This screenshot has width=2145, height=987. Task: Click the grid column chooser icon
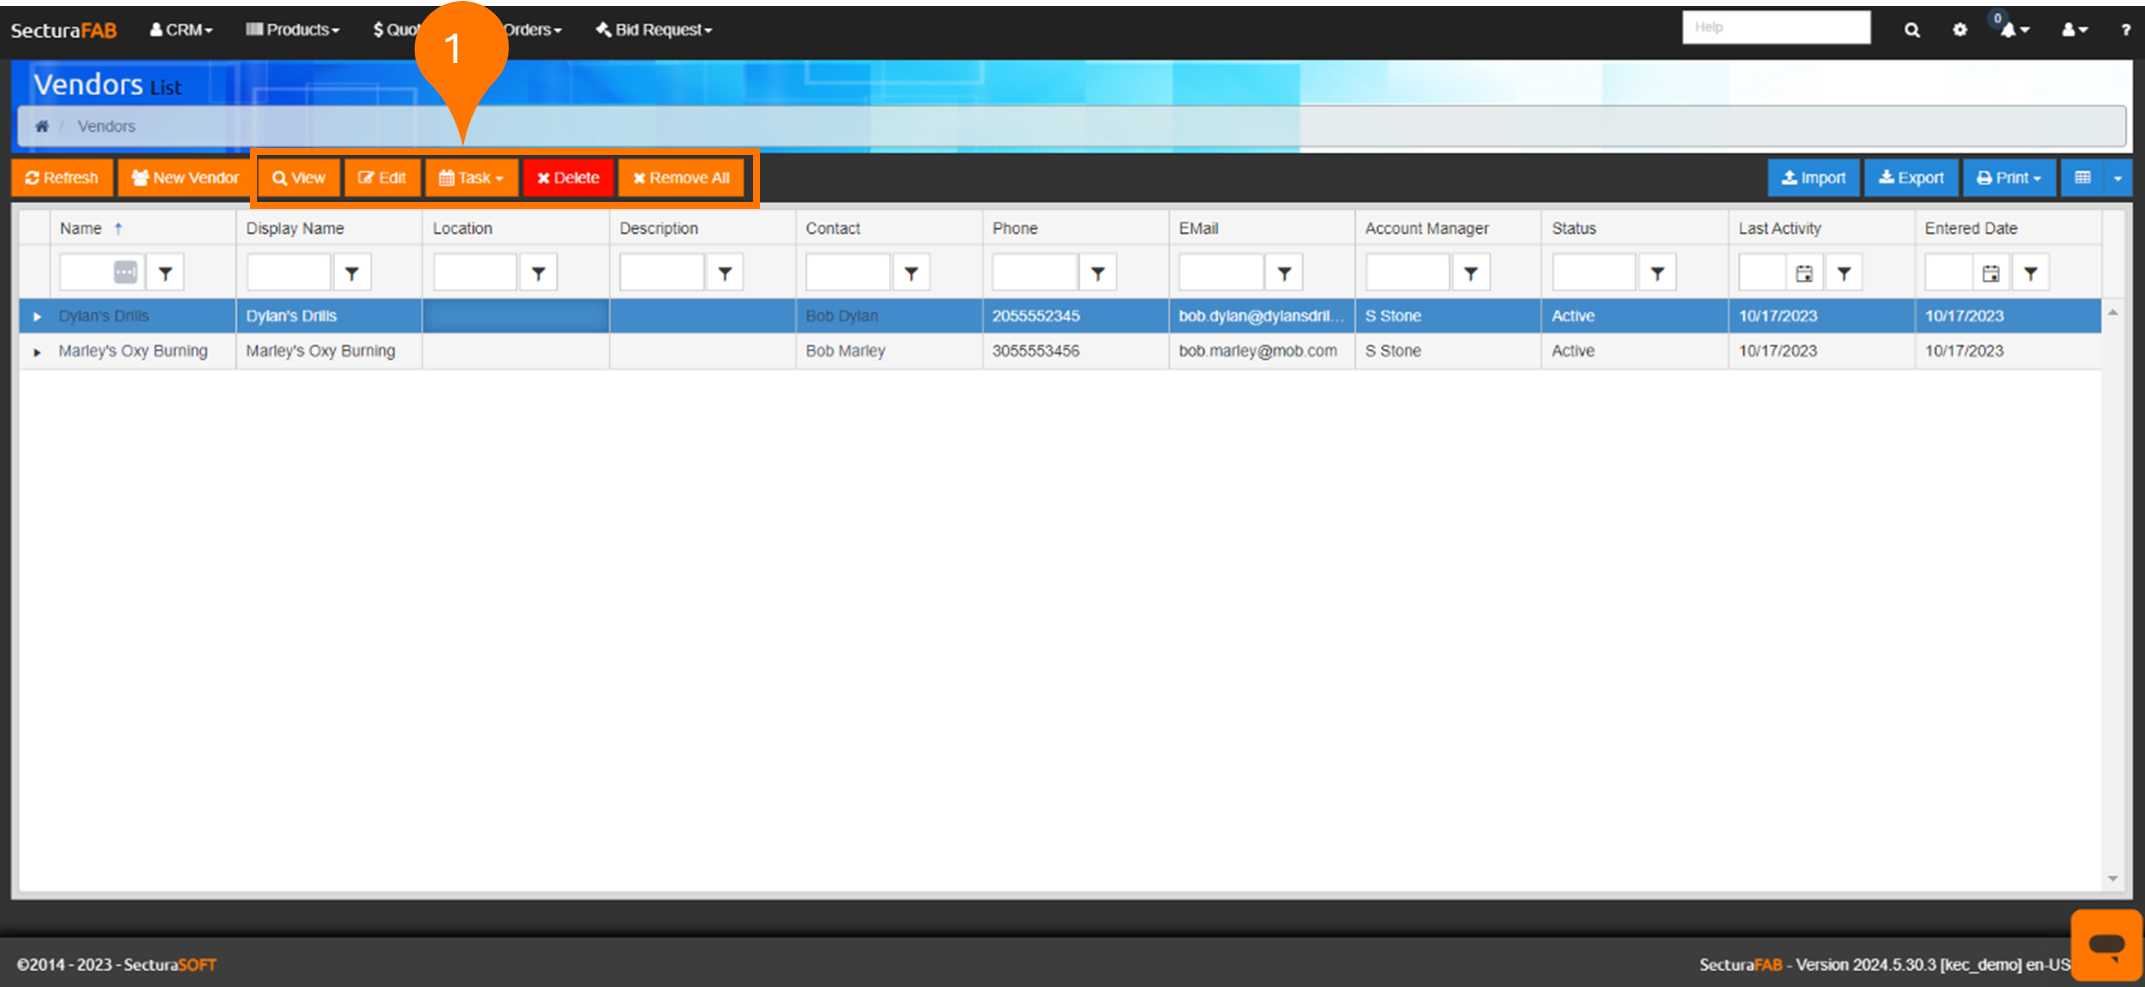pos(2083,178)
